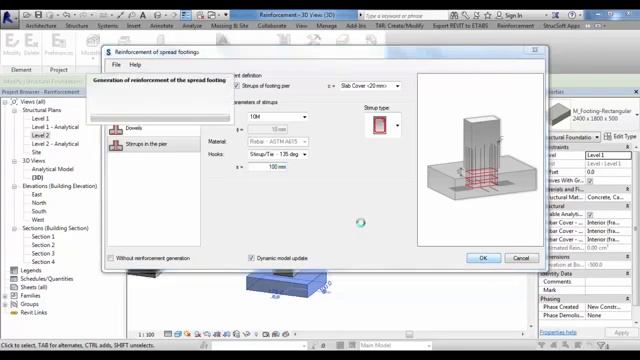
Task: Open the Help menu in reinforcement dialog
Action: point(135,64)
